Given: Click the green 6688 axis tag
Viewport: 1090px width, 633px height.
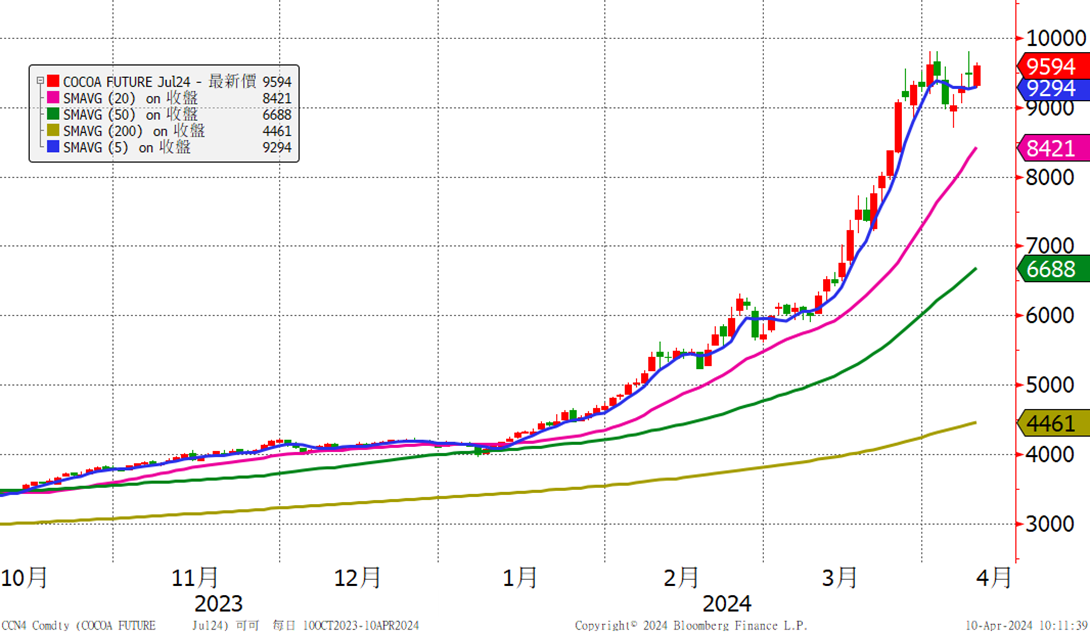Looking at the screenshot, I should pos(1052,269).
